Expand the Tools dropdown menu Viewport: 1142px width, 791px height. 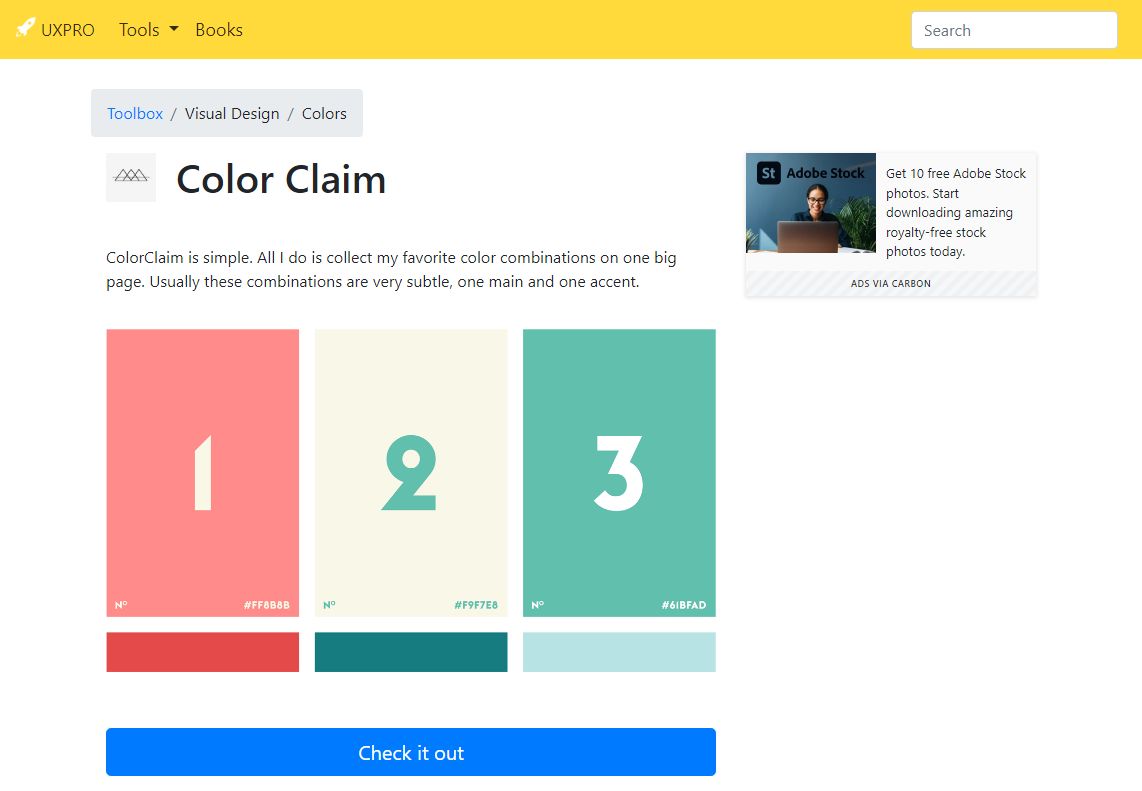tap(149, 29)
